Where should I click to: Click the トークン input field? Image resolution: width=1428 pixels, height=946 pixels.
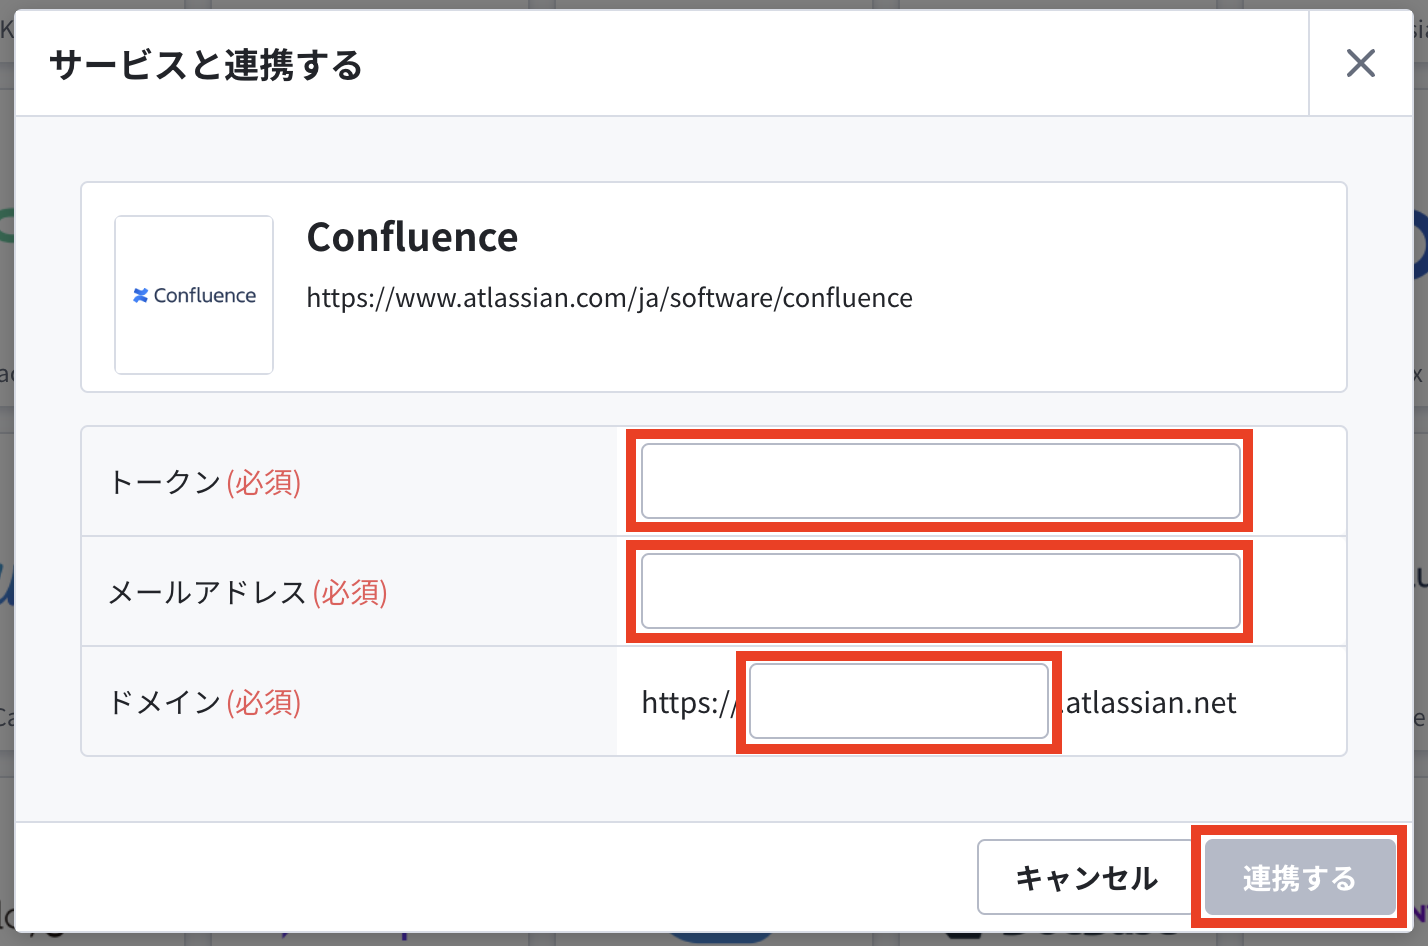coord(940,482)
